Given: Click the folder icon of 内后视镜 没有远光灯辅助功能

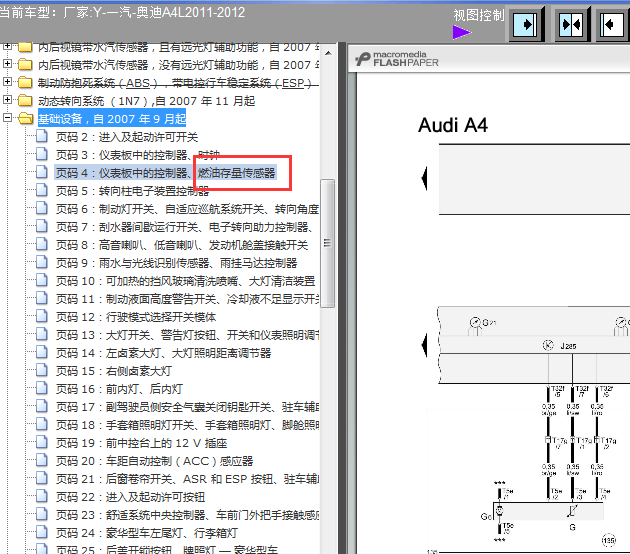Looking at the screenshot, I should [x=25, y=64].
